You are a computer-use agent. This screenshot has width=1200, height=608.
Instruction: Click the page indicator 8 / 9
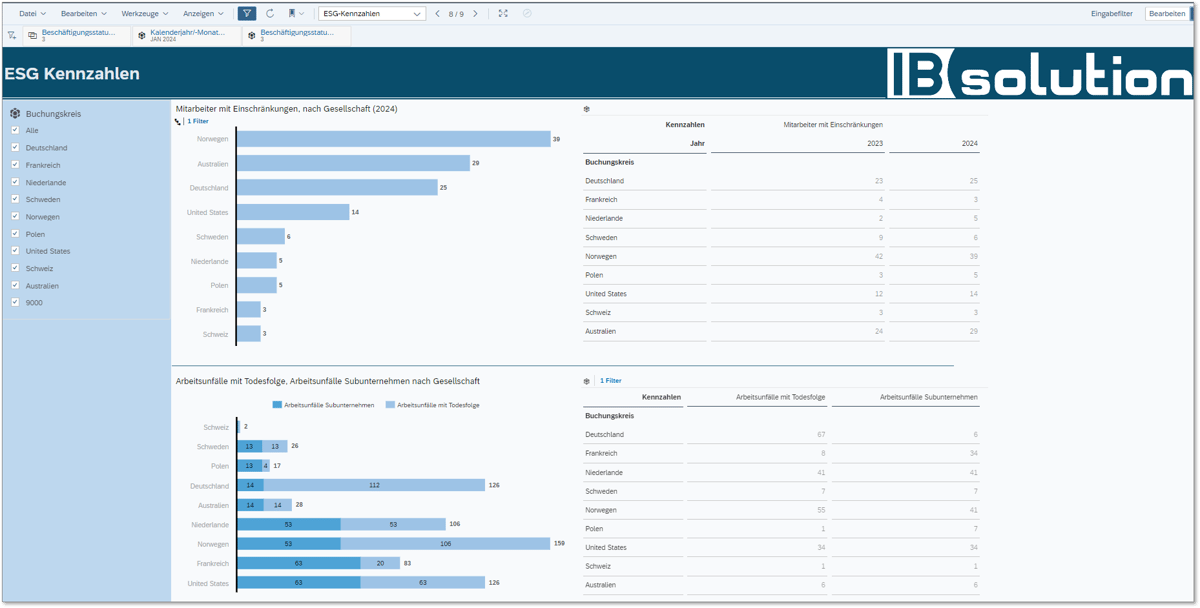tap(456, 14)
